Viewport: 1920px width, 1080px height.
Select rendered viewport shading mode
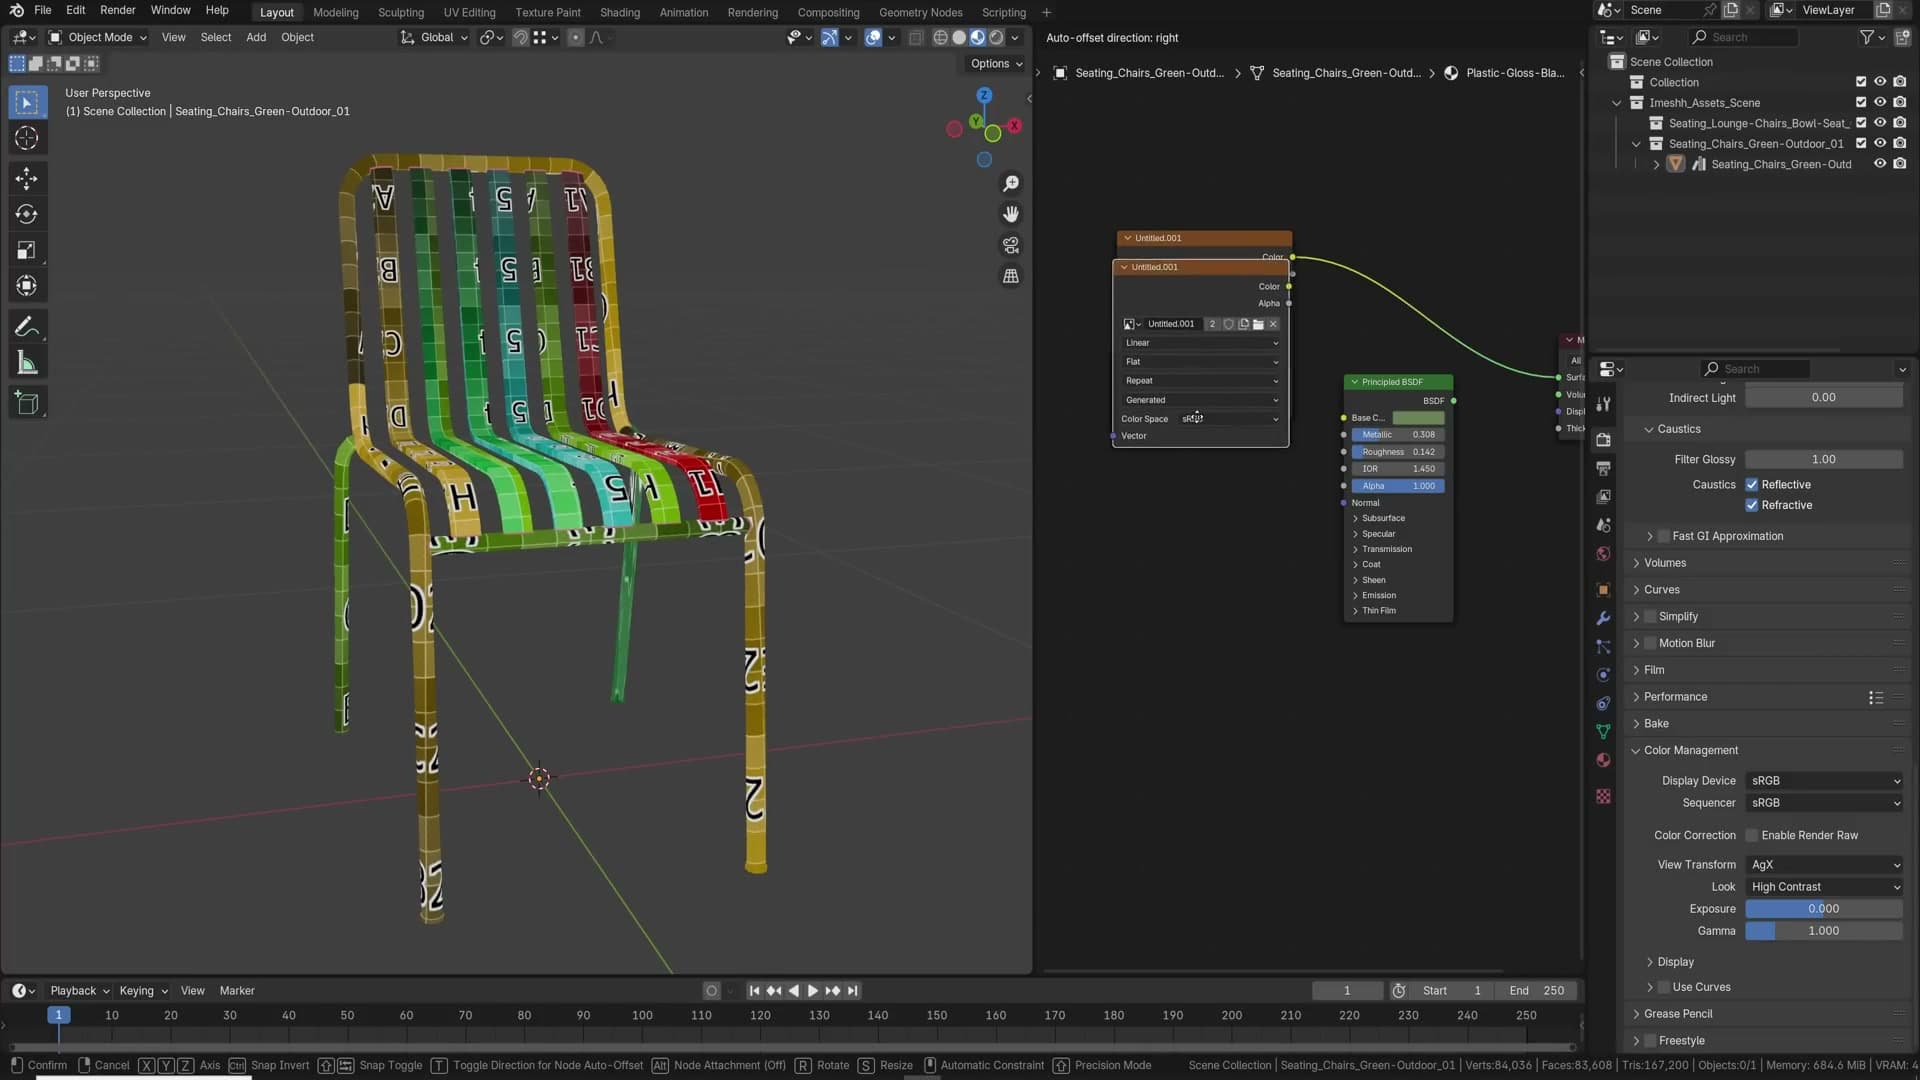996,38
